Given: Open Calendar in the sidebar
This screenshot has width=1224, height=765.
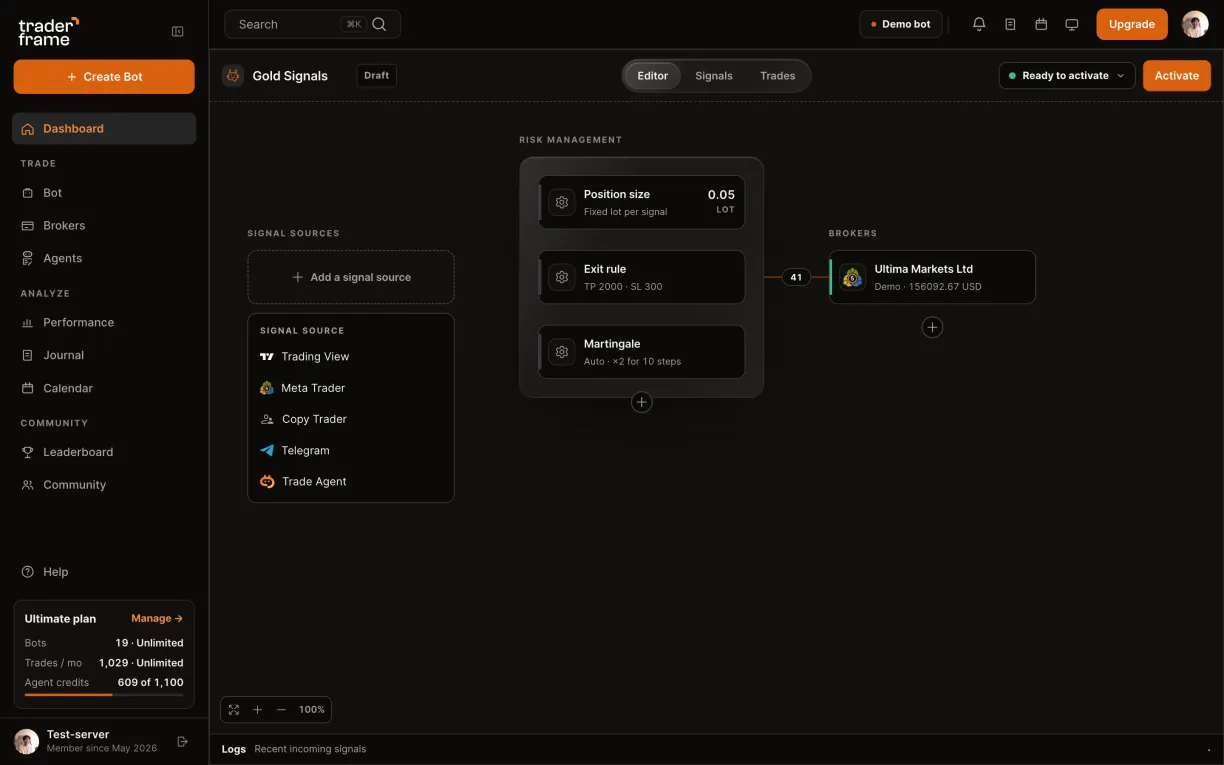Looking at the screenshot, I should pyautogui.click(x=104, y=388).
